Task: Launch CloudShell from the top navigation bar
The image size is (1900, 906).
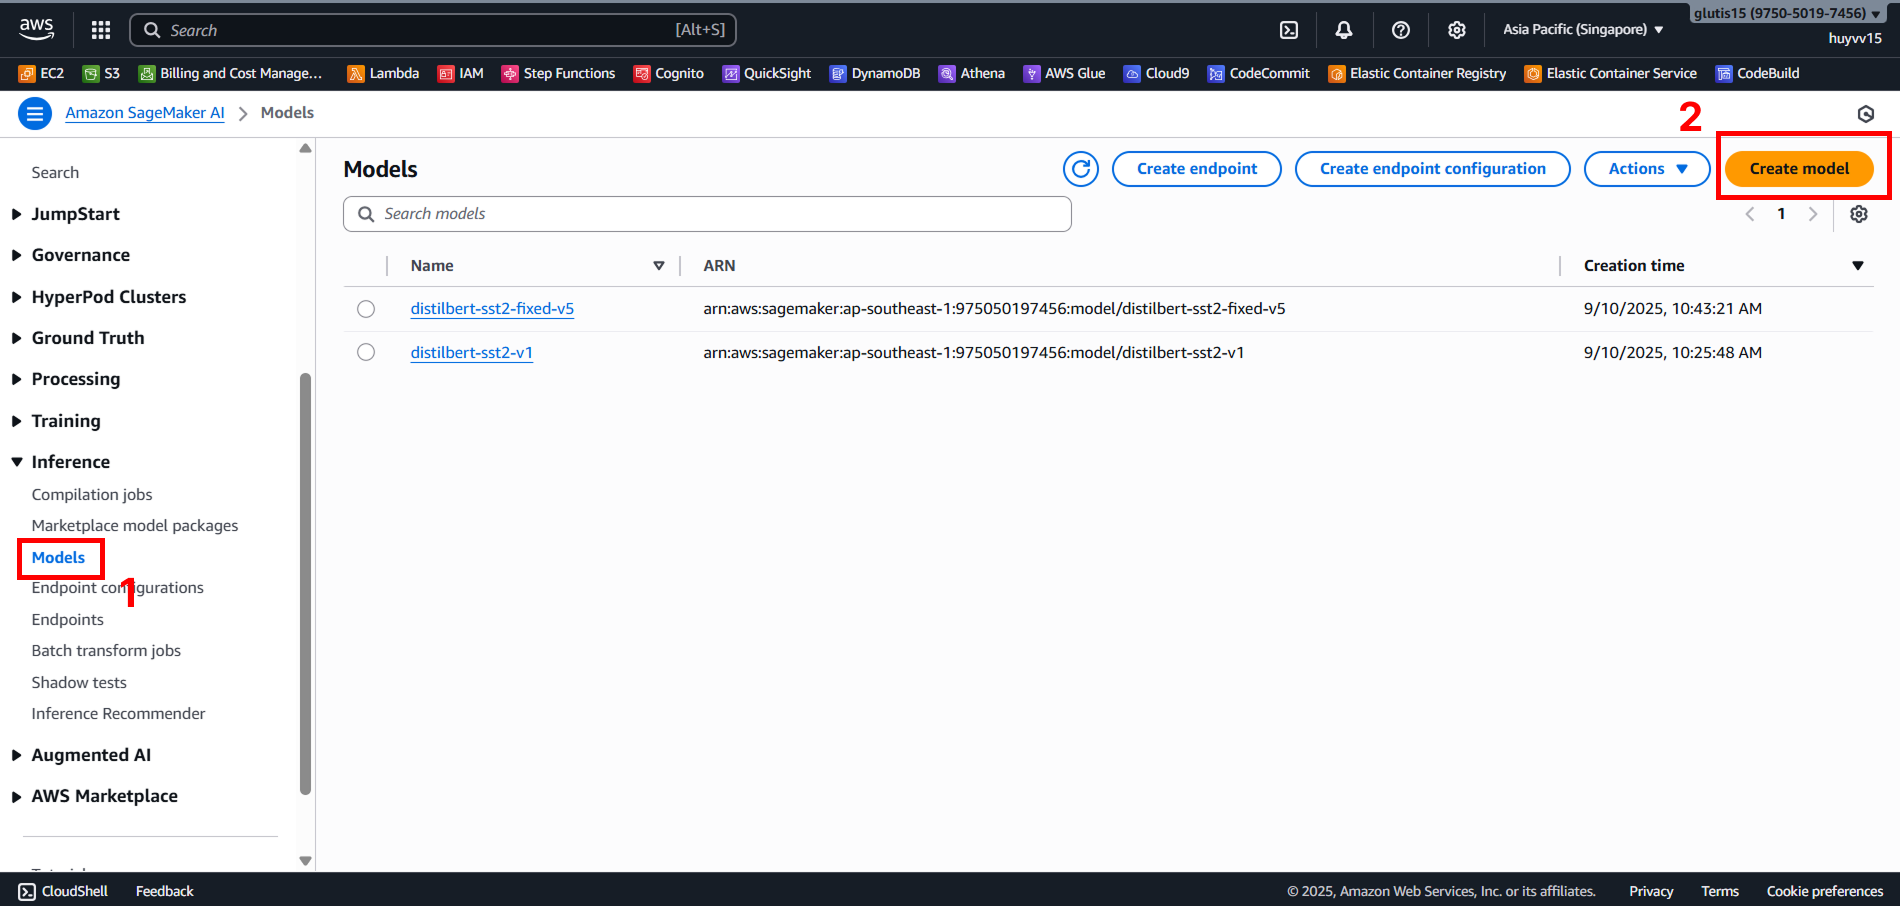Action: click(x=1289, y=30)
